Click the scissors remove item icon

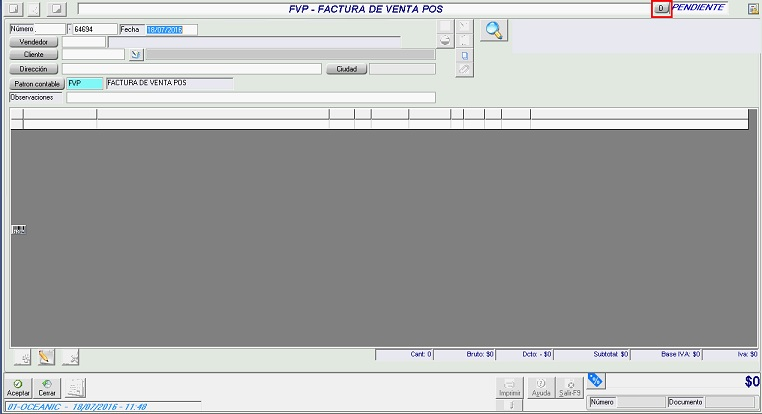pyautogui.click(x=70, y=356)
